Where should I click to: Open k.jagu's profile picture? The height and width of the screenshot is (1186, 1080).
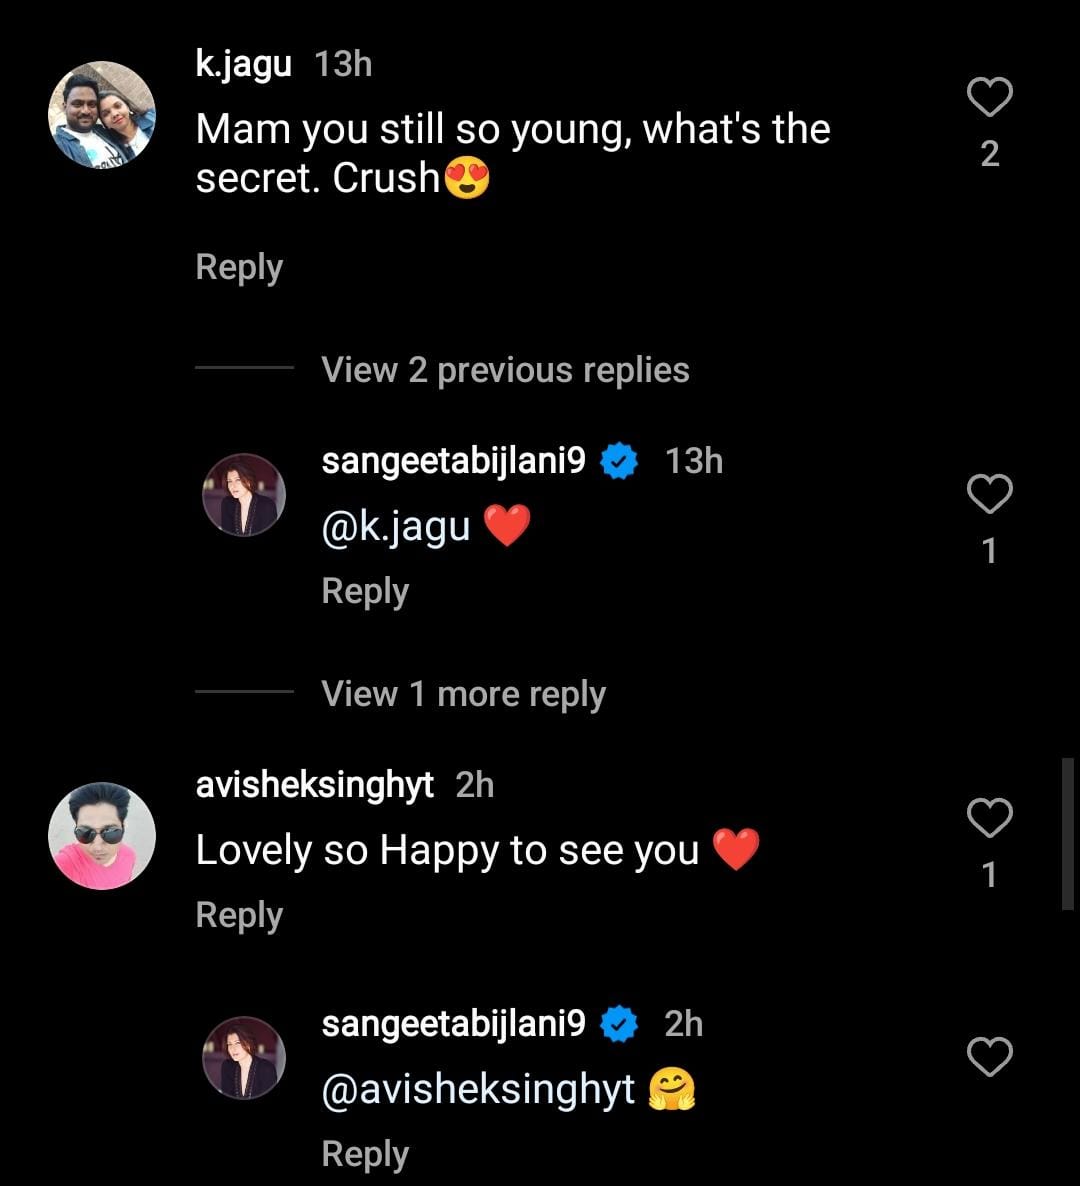tap(102, 114)
